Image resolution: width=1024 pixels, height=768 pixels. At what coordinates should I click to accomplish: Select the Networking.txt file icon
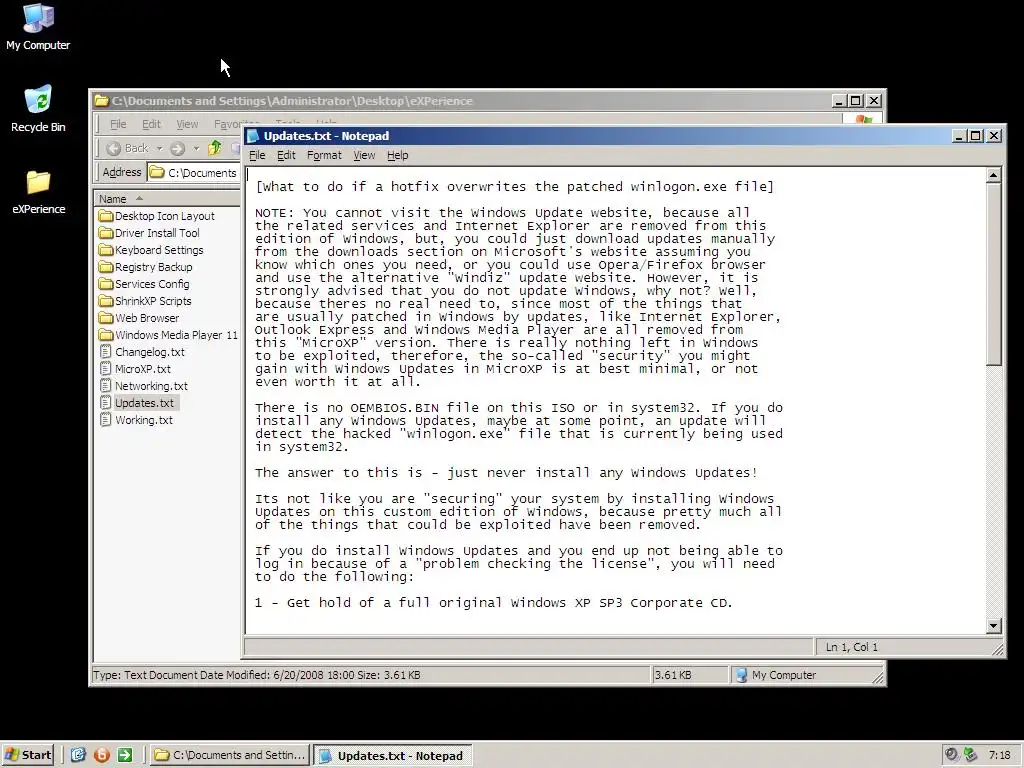106,385
